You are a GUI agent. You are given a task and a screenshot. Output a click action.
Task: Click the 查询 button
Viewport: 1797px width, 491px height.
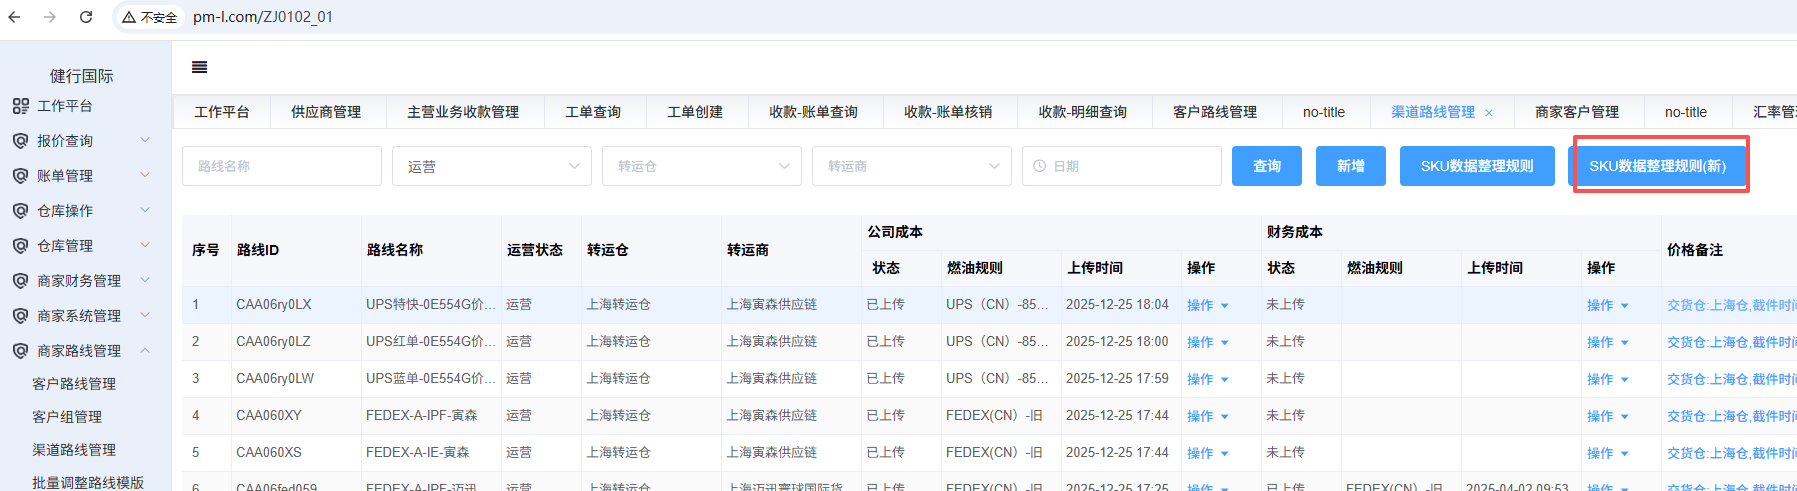(1266, 166)
